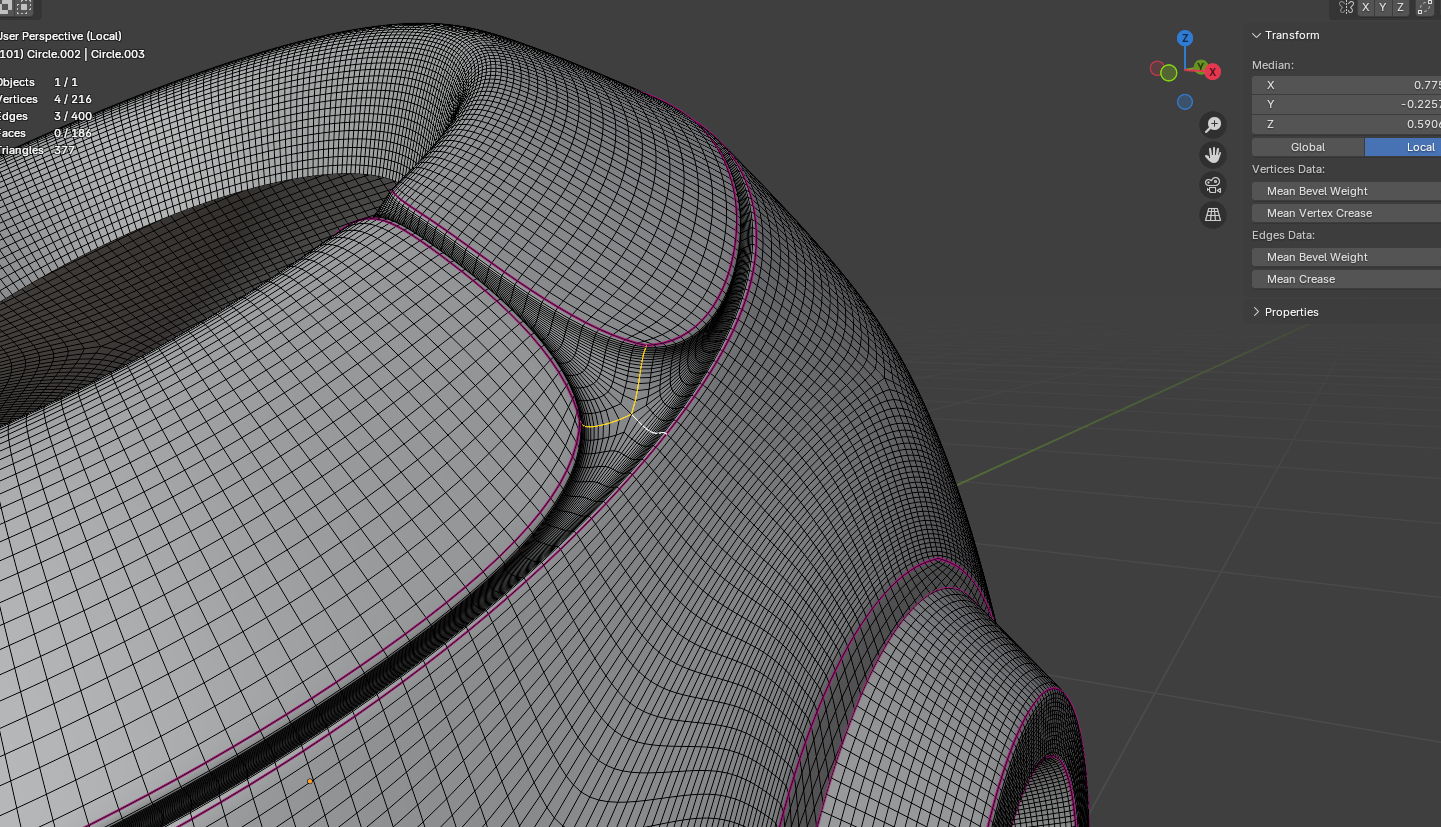The height and width of the screenshot is (827, 1441).
Task: Select Local transform space
Action: point(1403,147)
